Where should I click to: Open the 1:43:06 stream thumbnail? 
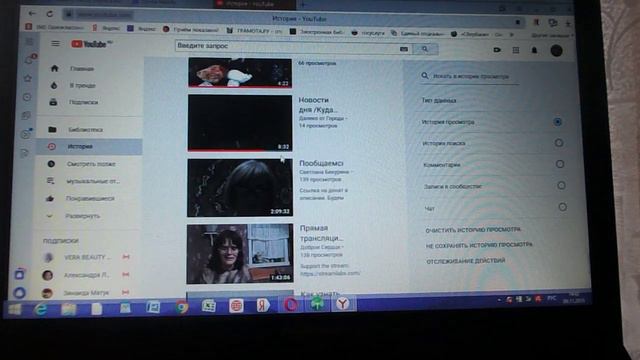240,253
